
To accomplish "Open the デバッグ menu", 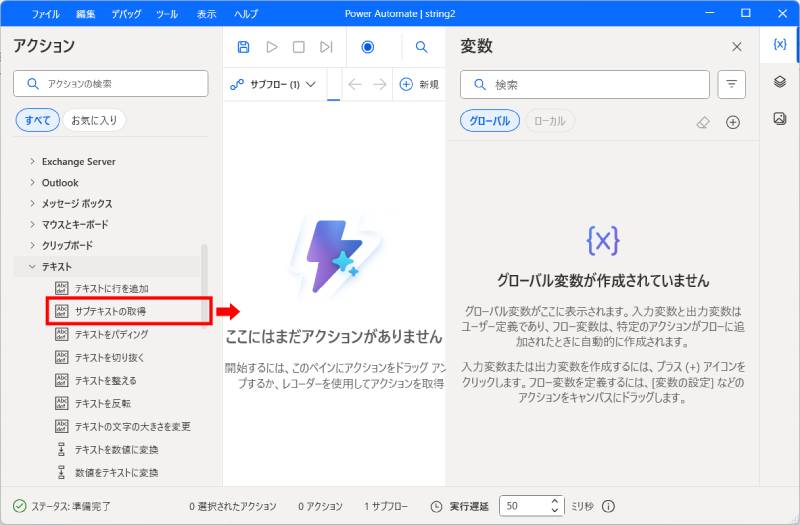I will tap(126, 14).
